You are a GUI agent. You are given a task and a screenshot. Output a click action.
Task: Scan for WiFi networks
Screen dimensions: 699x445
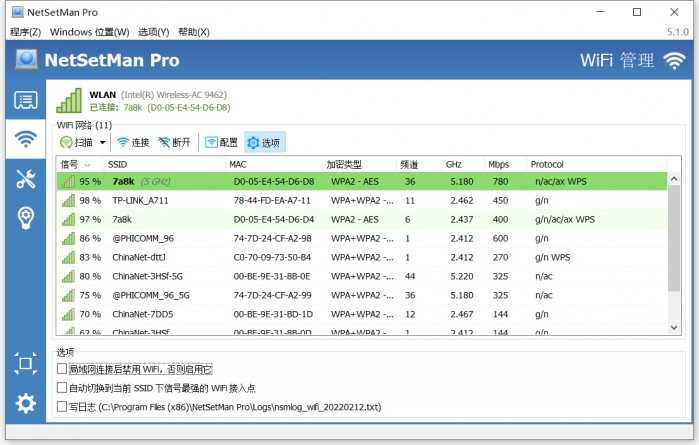(x=76, y=142)
